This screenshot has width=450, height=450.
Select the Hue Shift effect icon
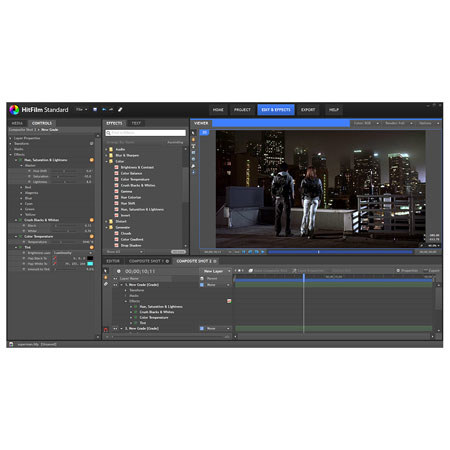click(x=117, y=203)
